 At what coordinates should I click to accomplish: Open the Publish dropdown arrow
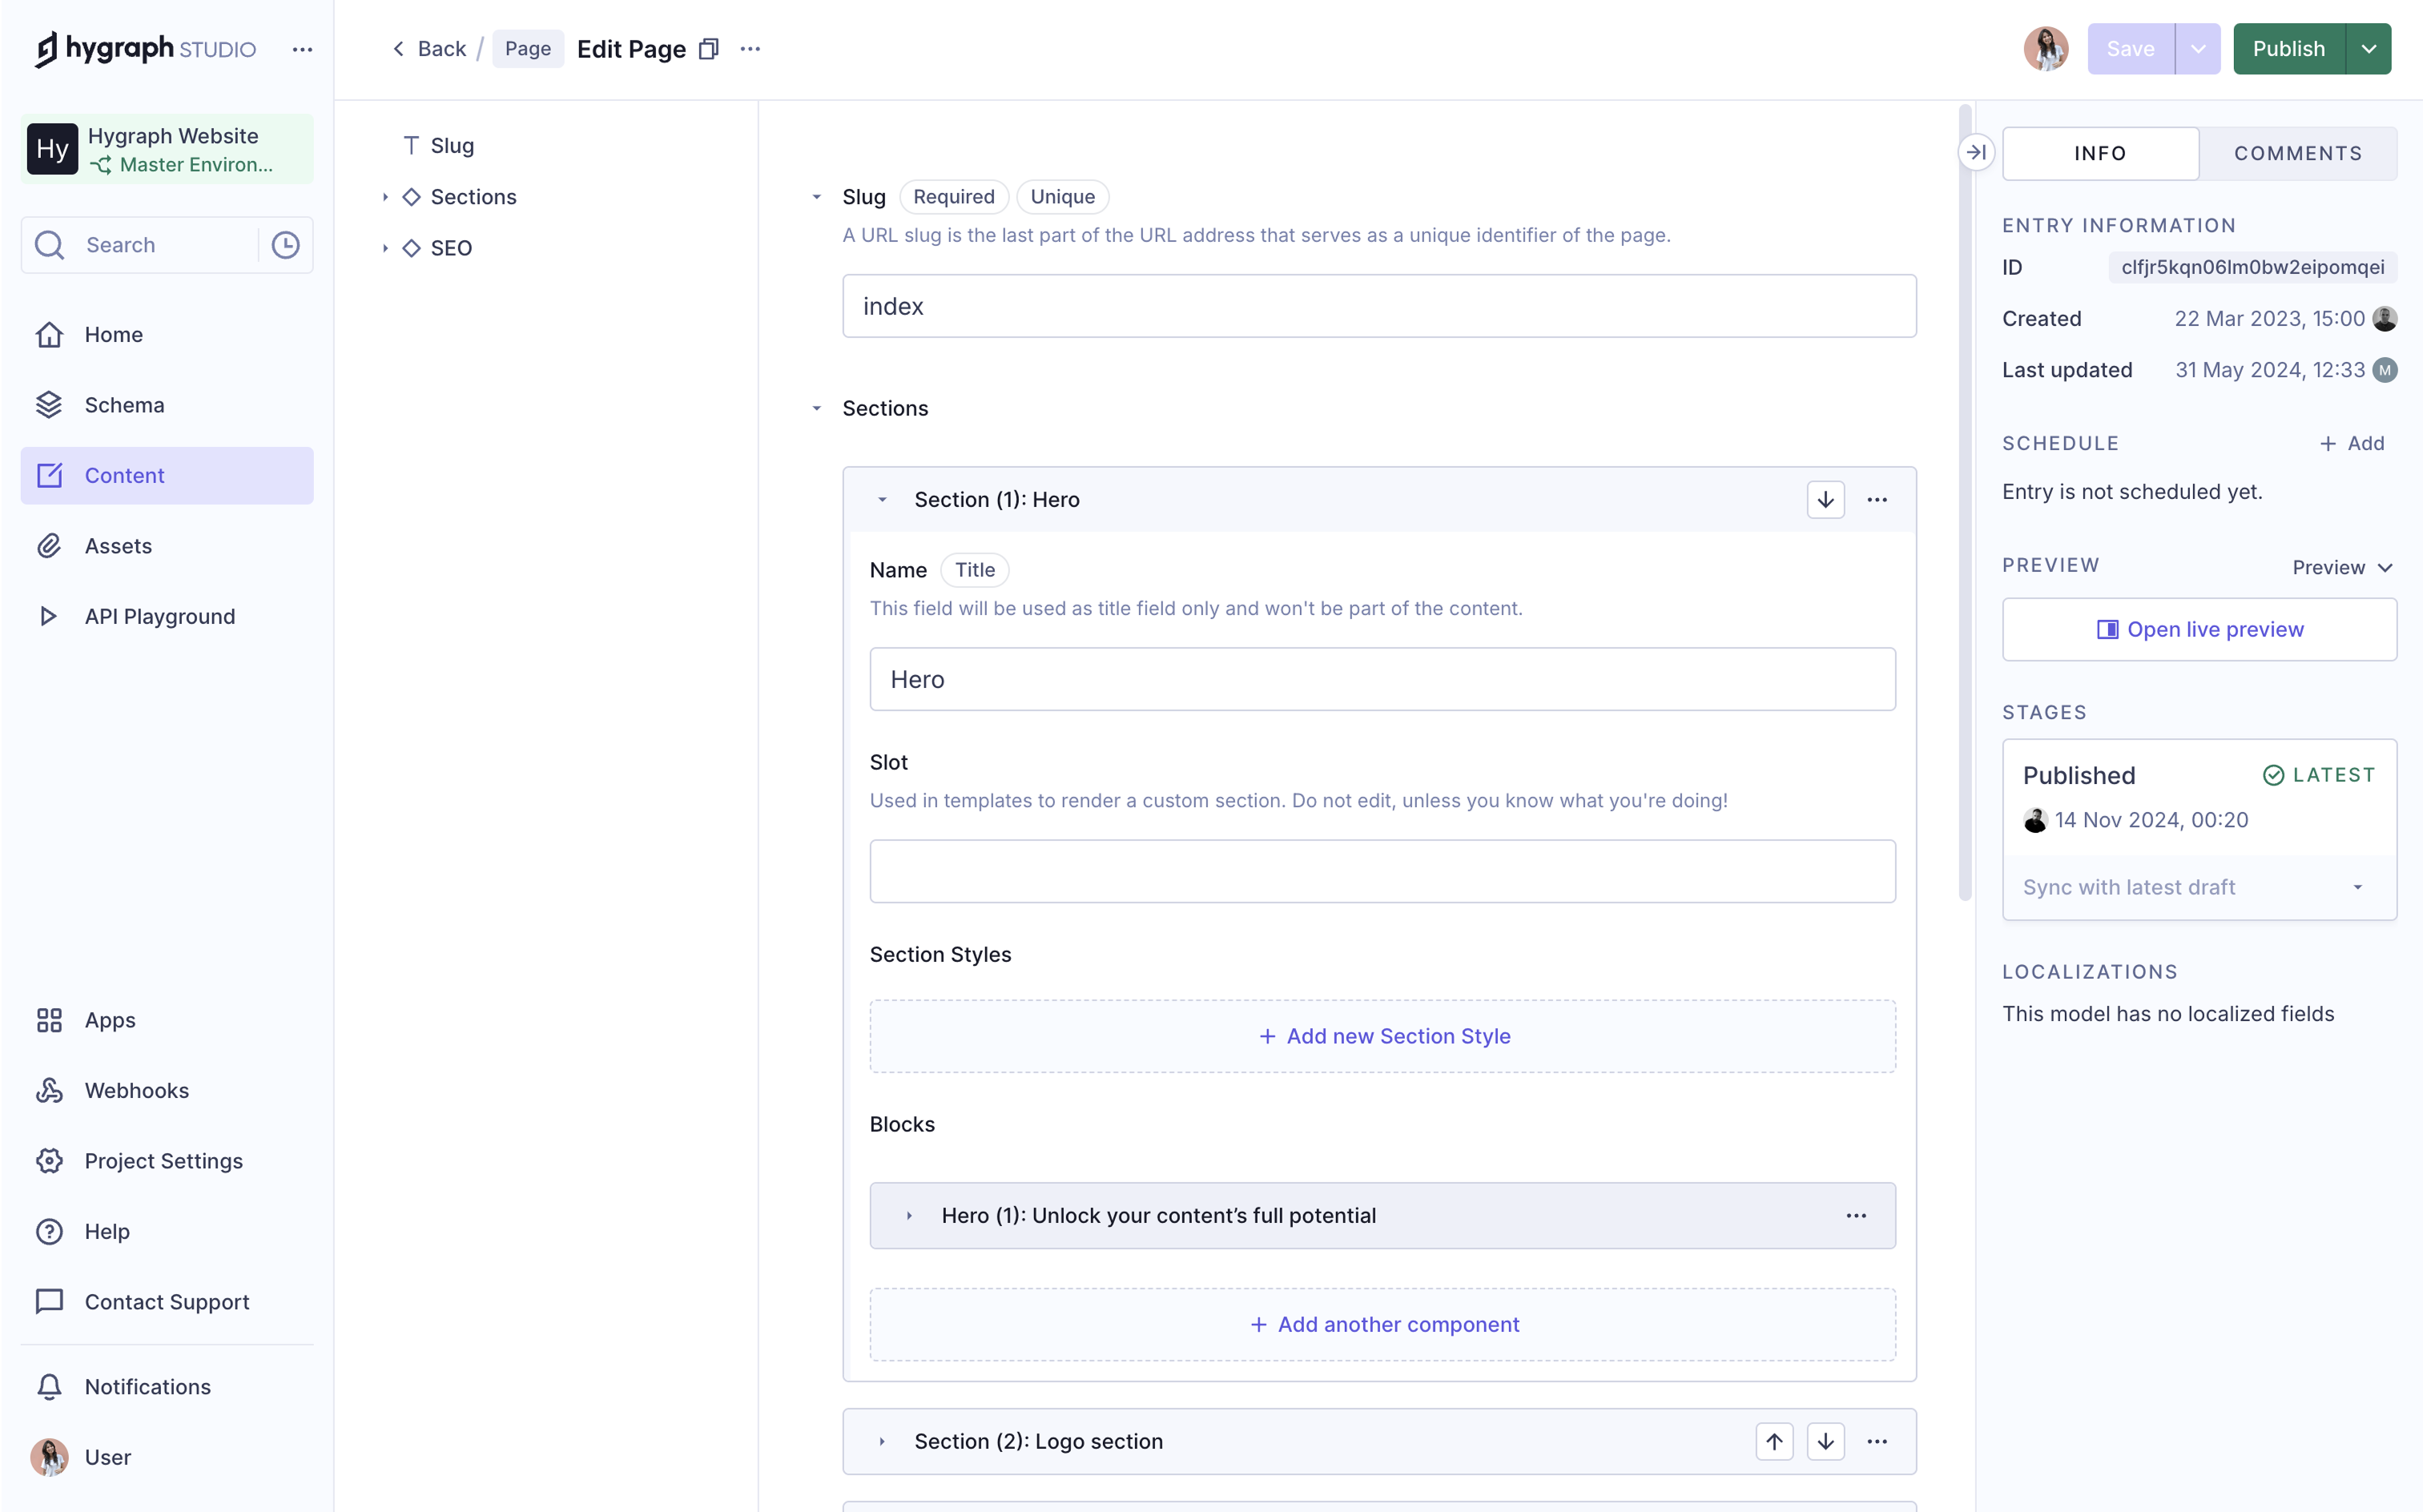point(2368,49)
